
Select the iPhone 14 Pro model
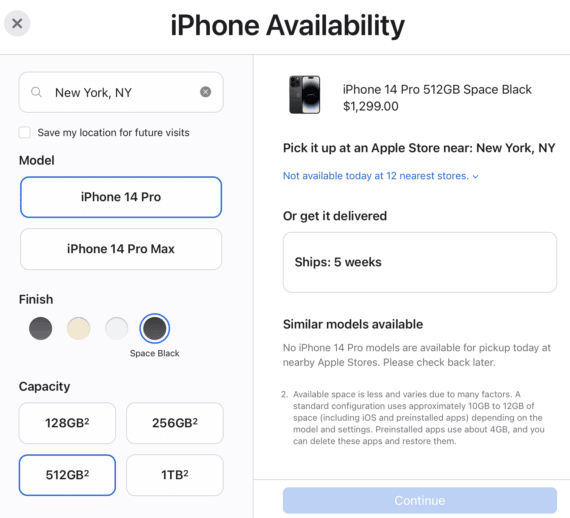[121, 197]
